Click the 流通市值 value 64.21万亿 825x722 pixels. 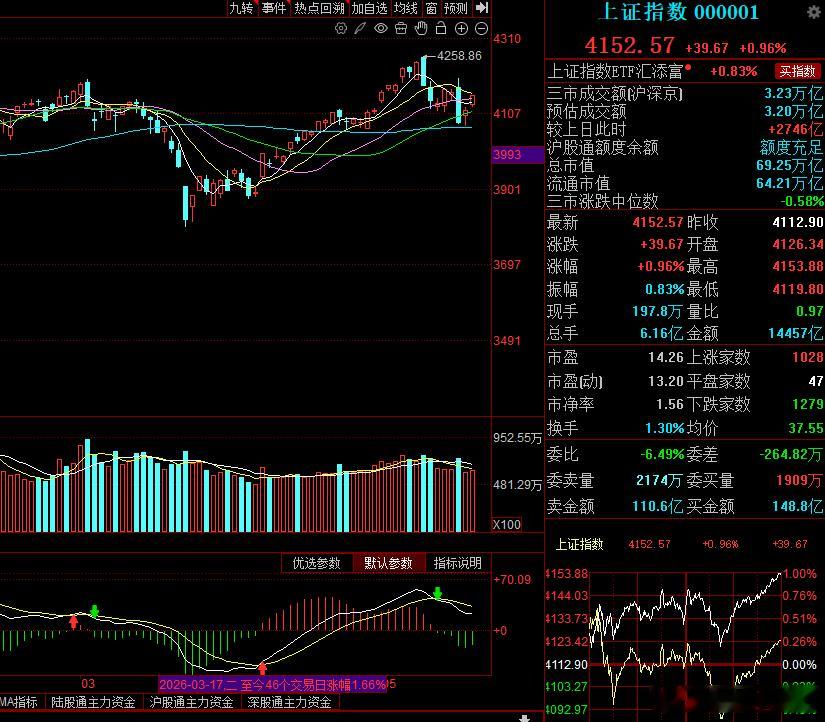[790, 183]
